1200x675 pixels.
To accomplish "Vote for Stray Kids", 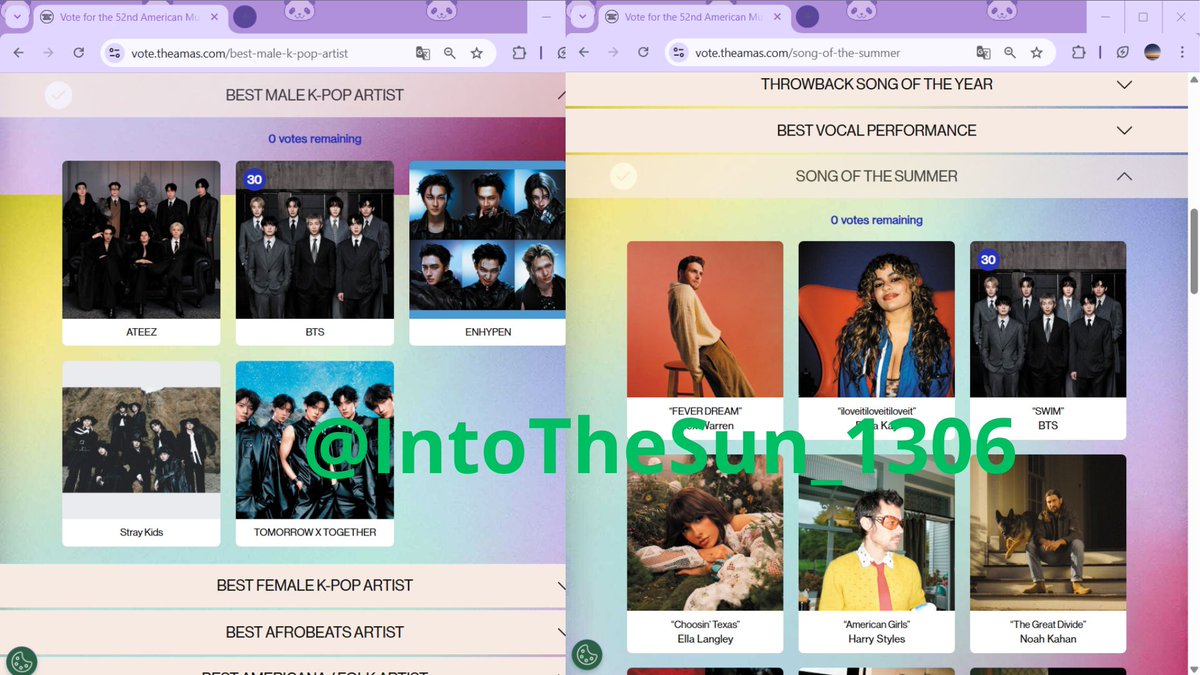I will coord(141,454).
